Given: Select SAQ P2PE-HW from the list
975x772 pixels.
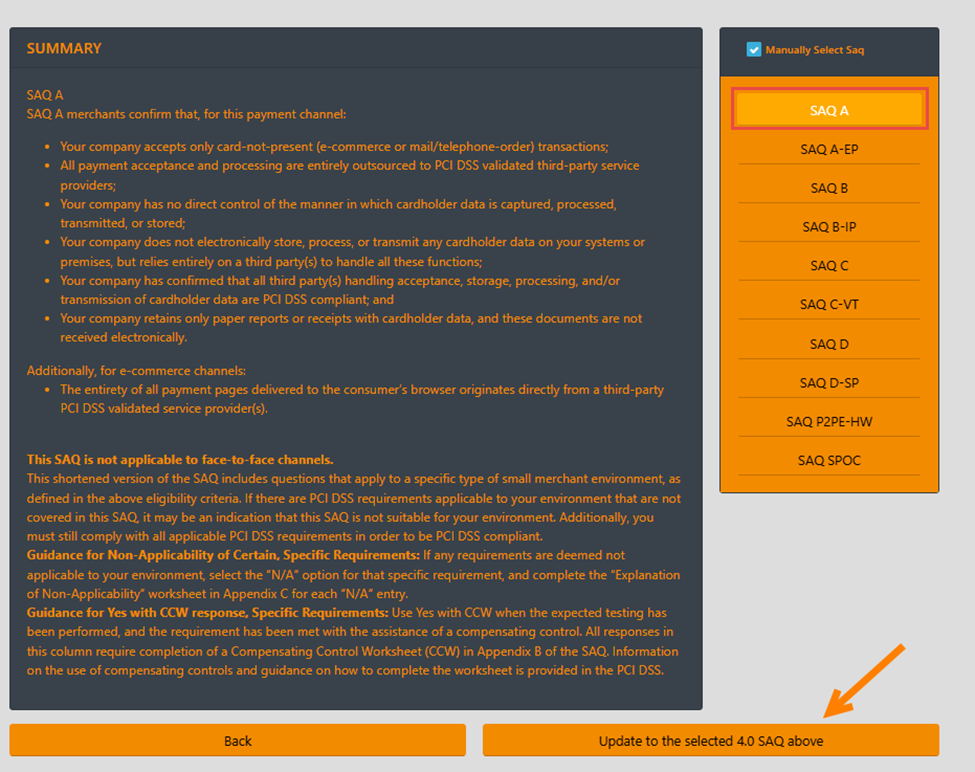Looking at the screenshot, I should pyautogui.click(x=829, y=422).
